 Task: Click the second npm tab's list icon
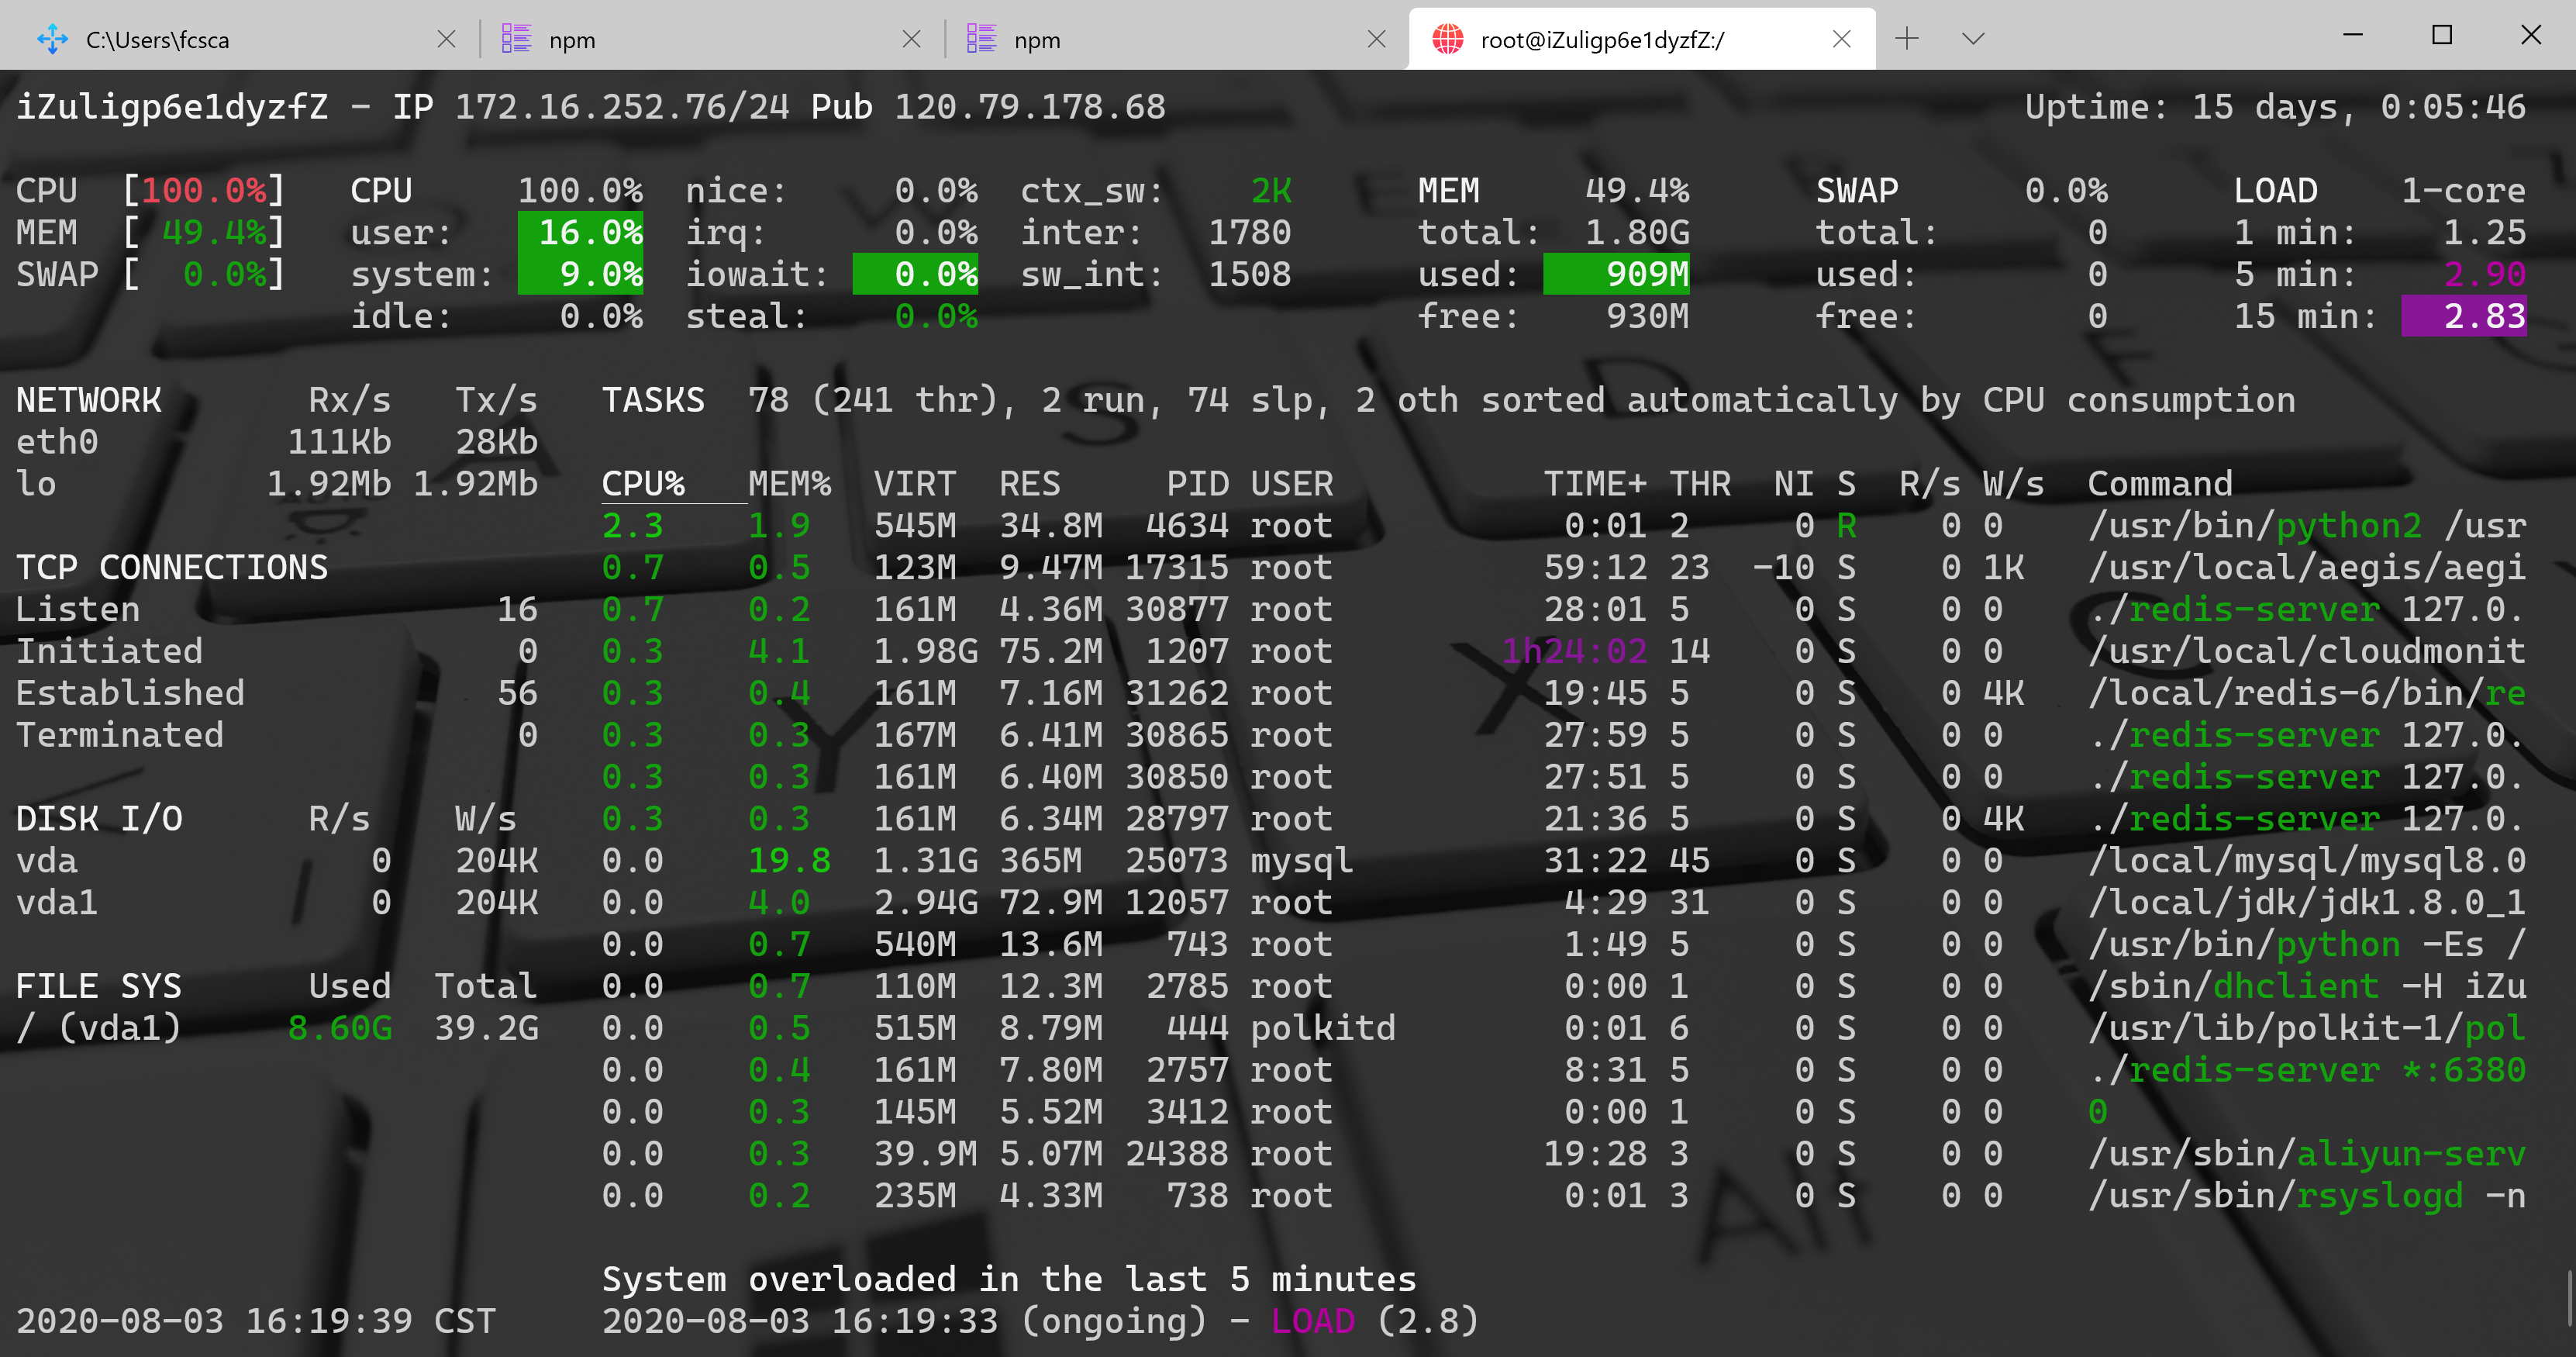pyautogui.click(x=981, y=39)
